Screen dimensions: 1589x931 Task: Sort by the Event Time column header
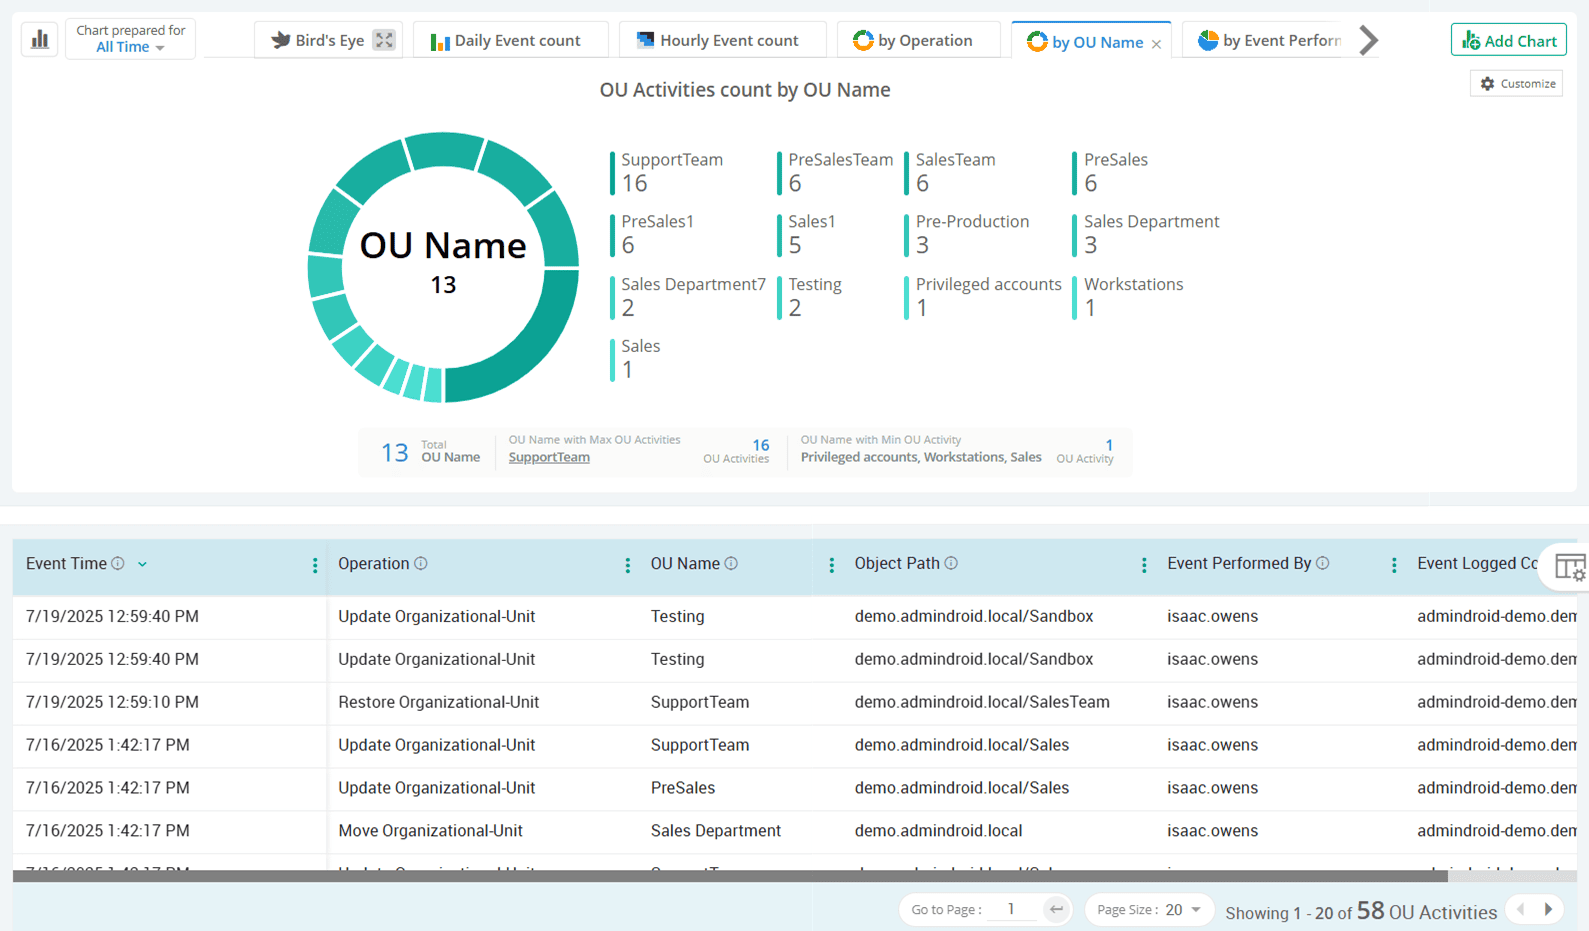(x=66, y=564)
